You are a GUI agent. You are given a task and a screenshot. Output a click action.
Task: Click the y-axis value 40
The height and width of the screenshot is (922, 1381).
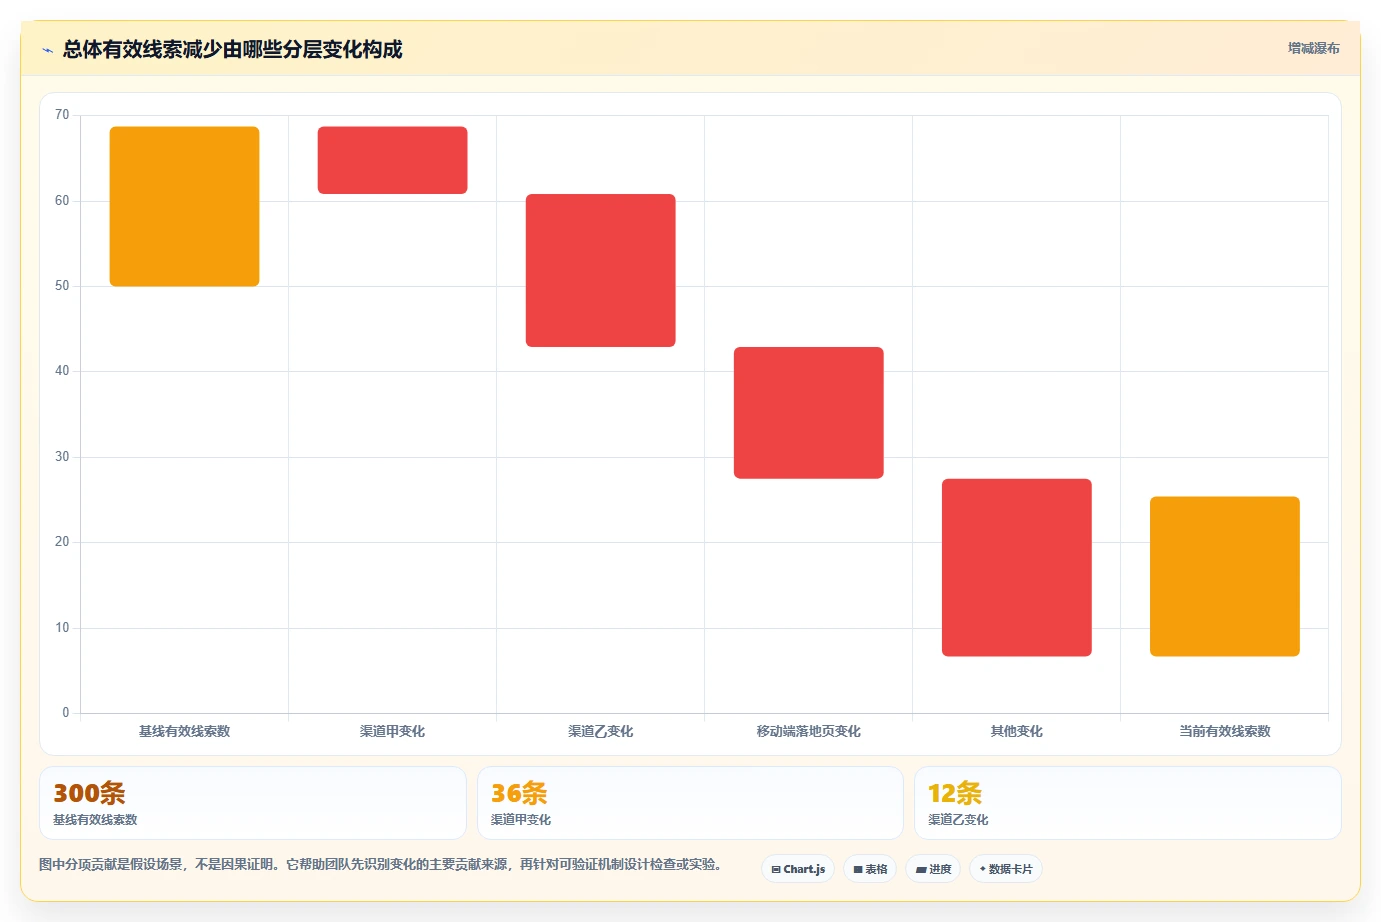point(62,371)
